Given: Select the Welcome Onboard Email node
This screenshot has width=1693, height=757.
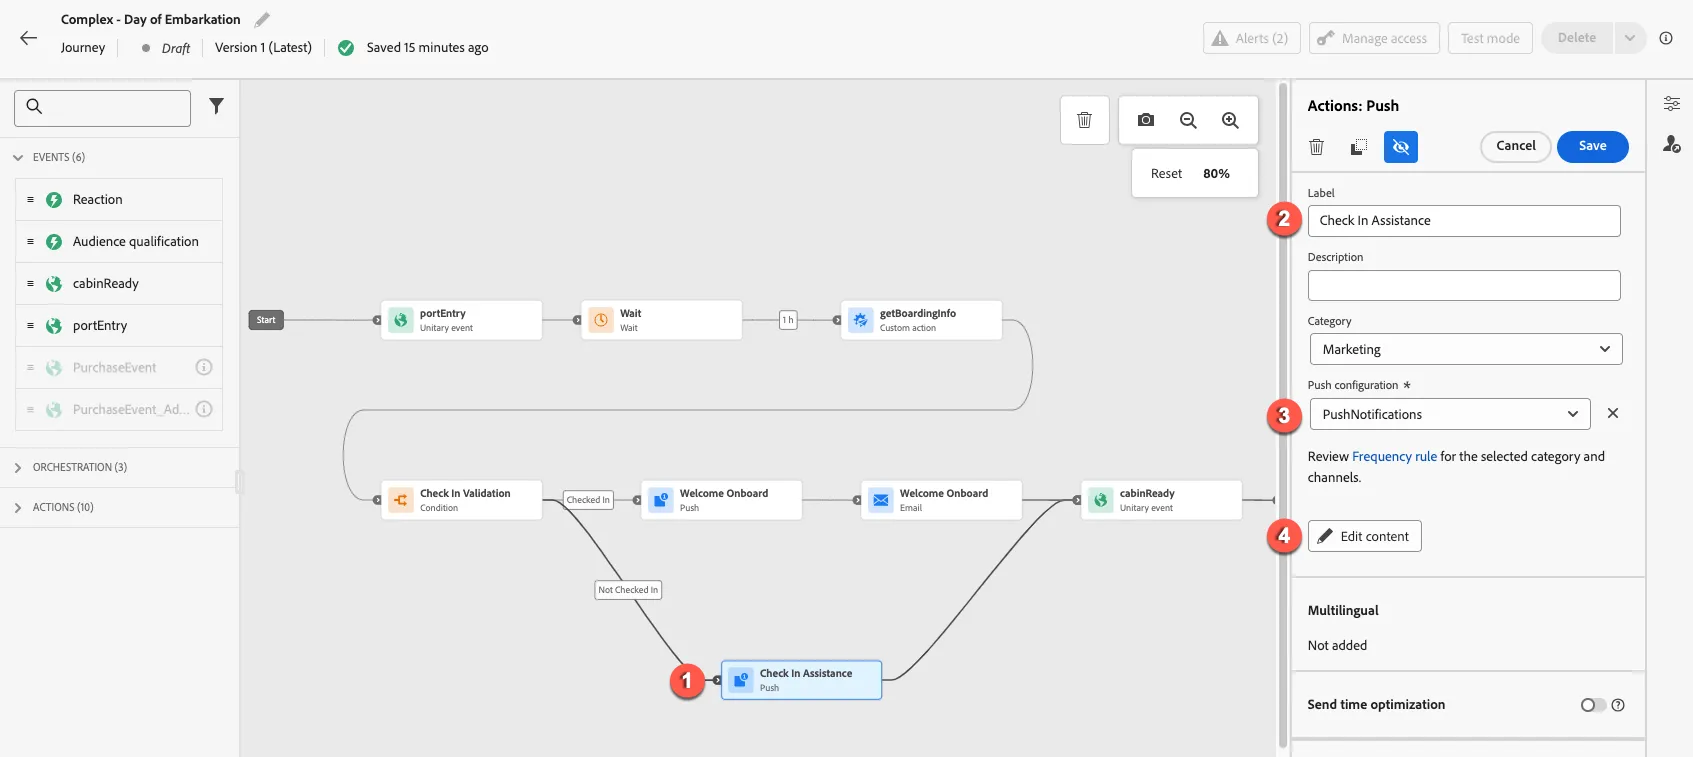Looking at the screenshot, I should (x=941, y=500).
